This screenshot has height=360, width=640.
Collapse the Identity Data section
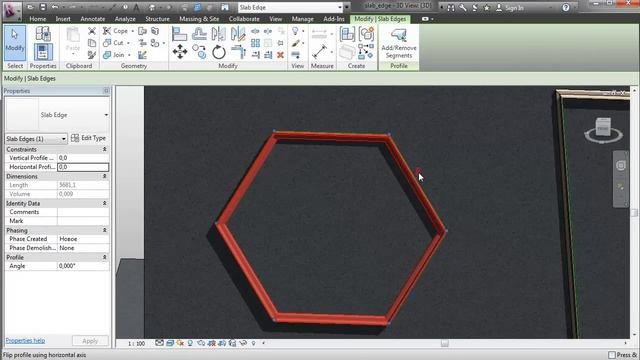click(x=104, y=203)
